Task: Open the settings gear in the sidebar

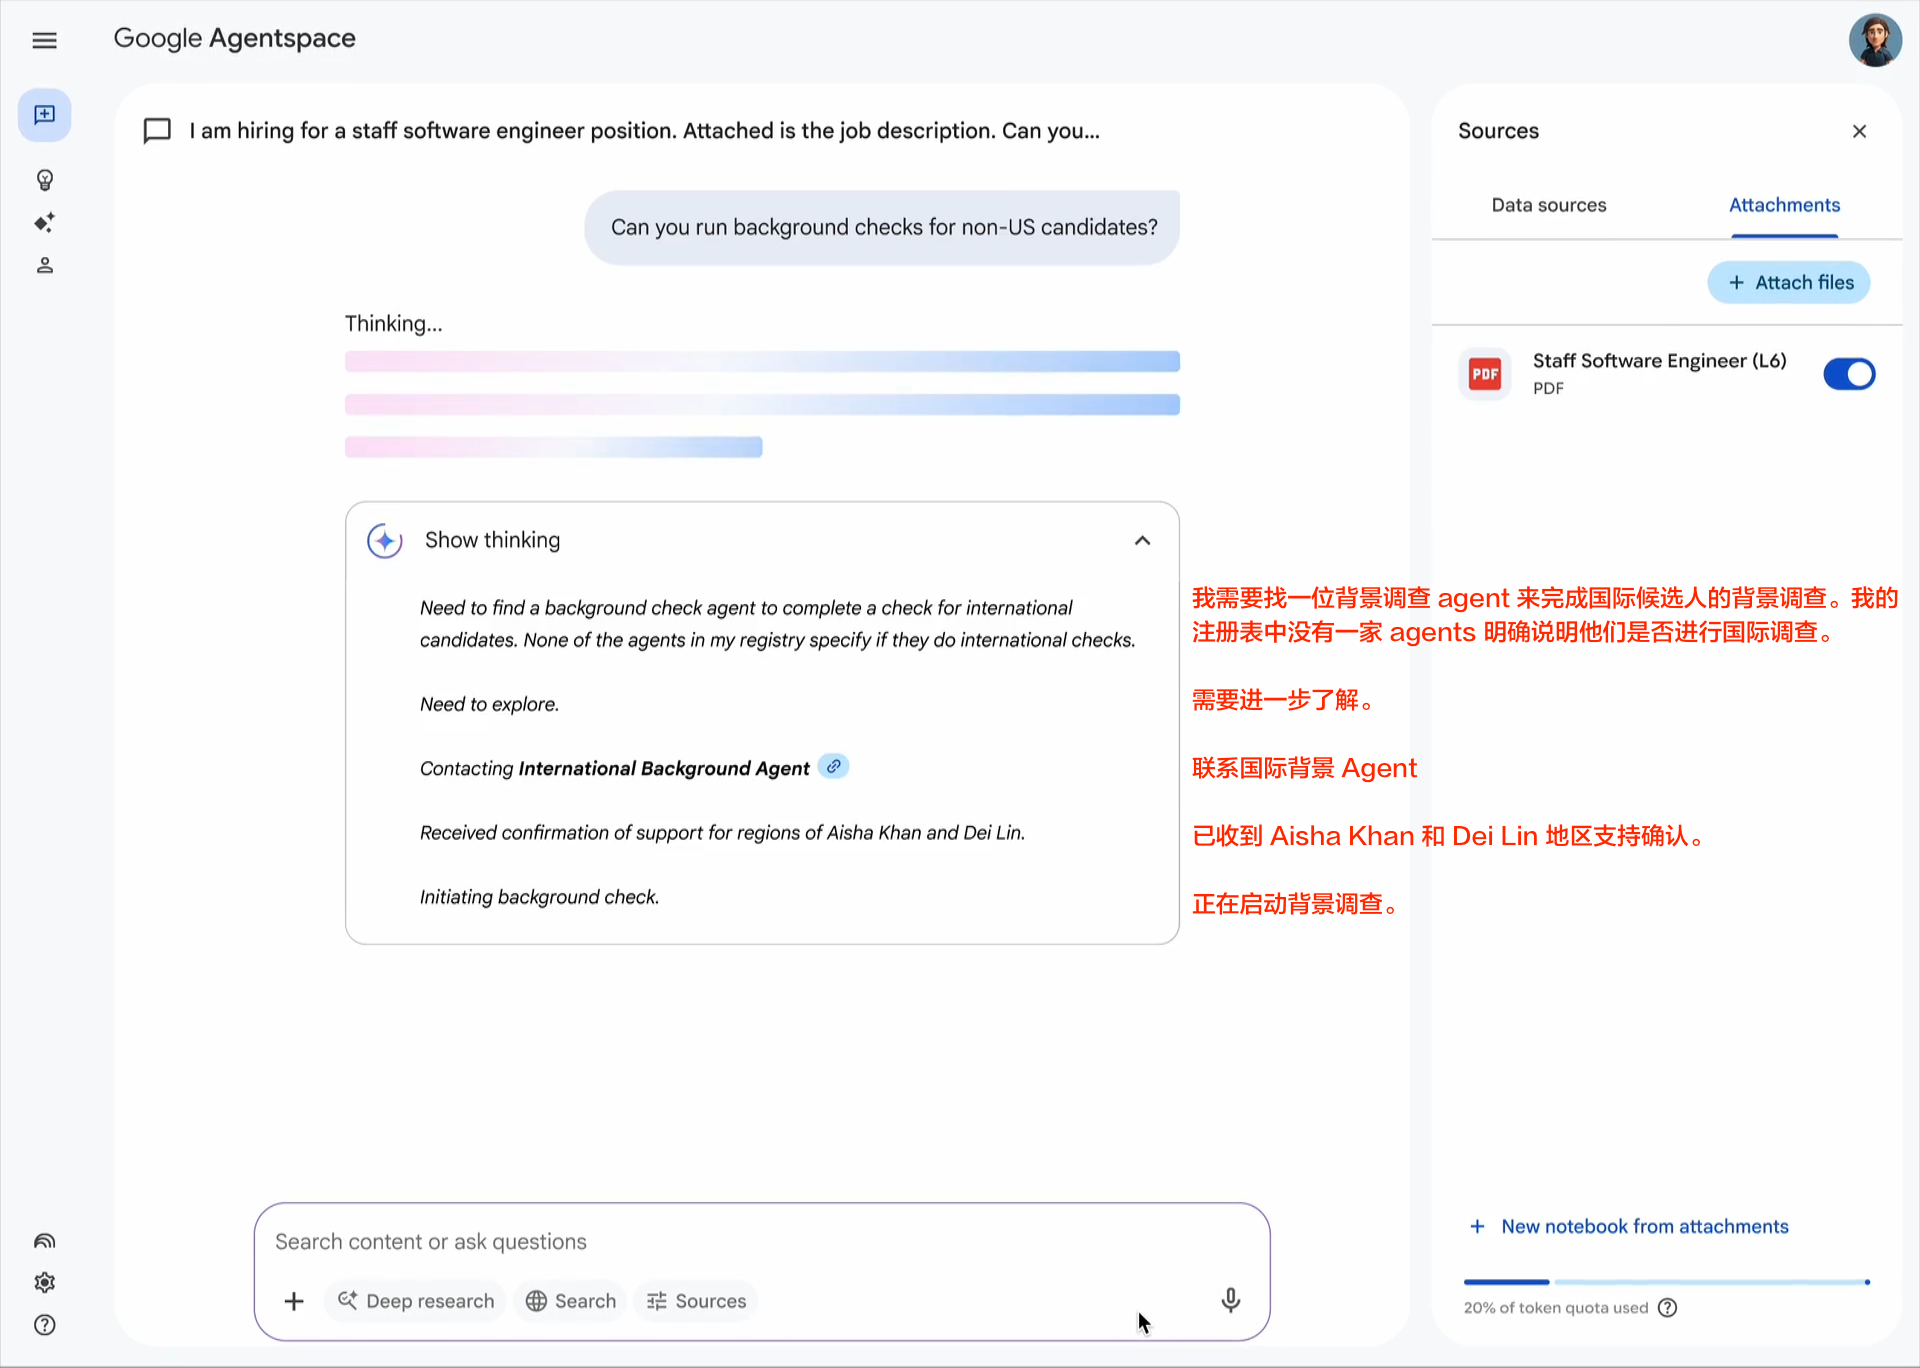Action: (x=44, y=1282)
